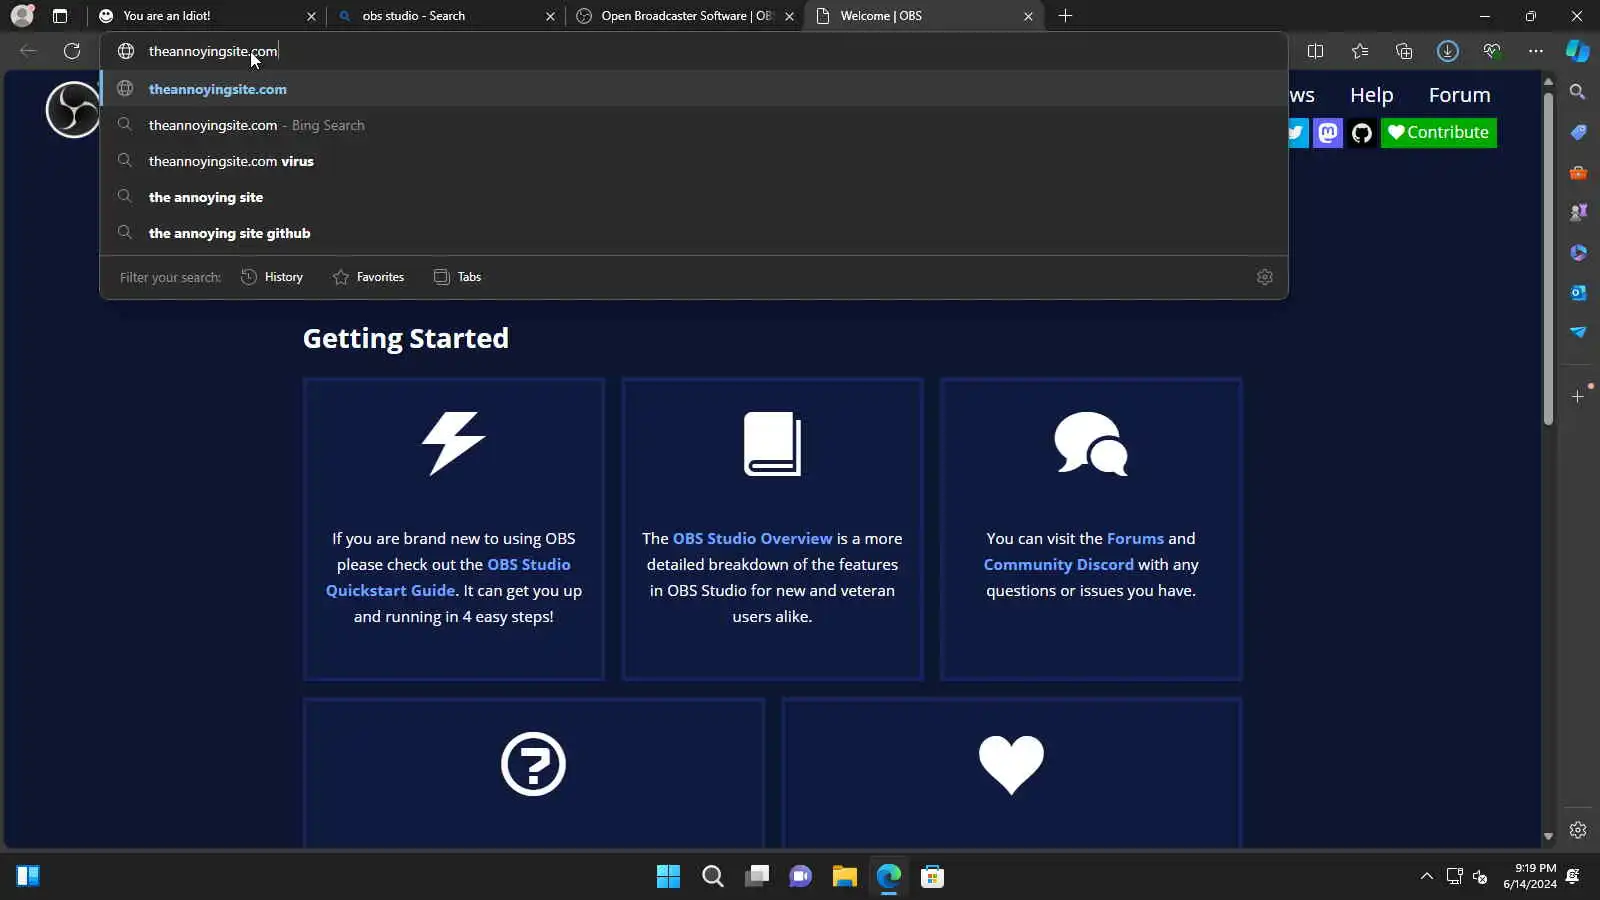The width and height of the screenshot is (1600, 900).
Task: Open the Edge profile avatar menu
Action: coord(22,16)
